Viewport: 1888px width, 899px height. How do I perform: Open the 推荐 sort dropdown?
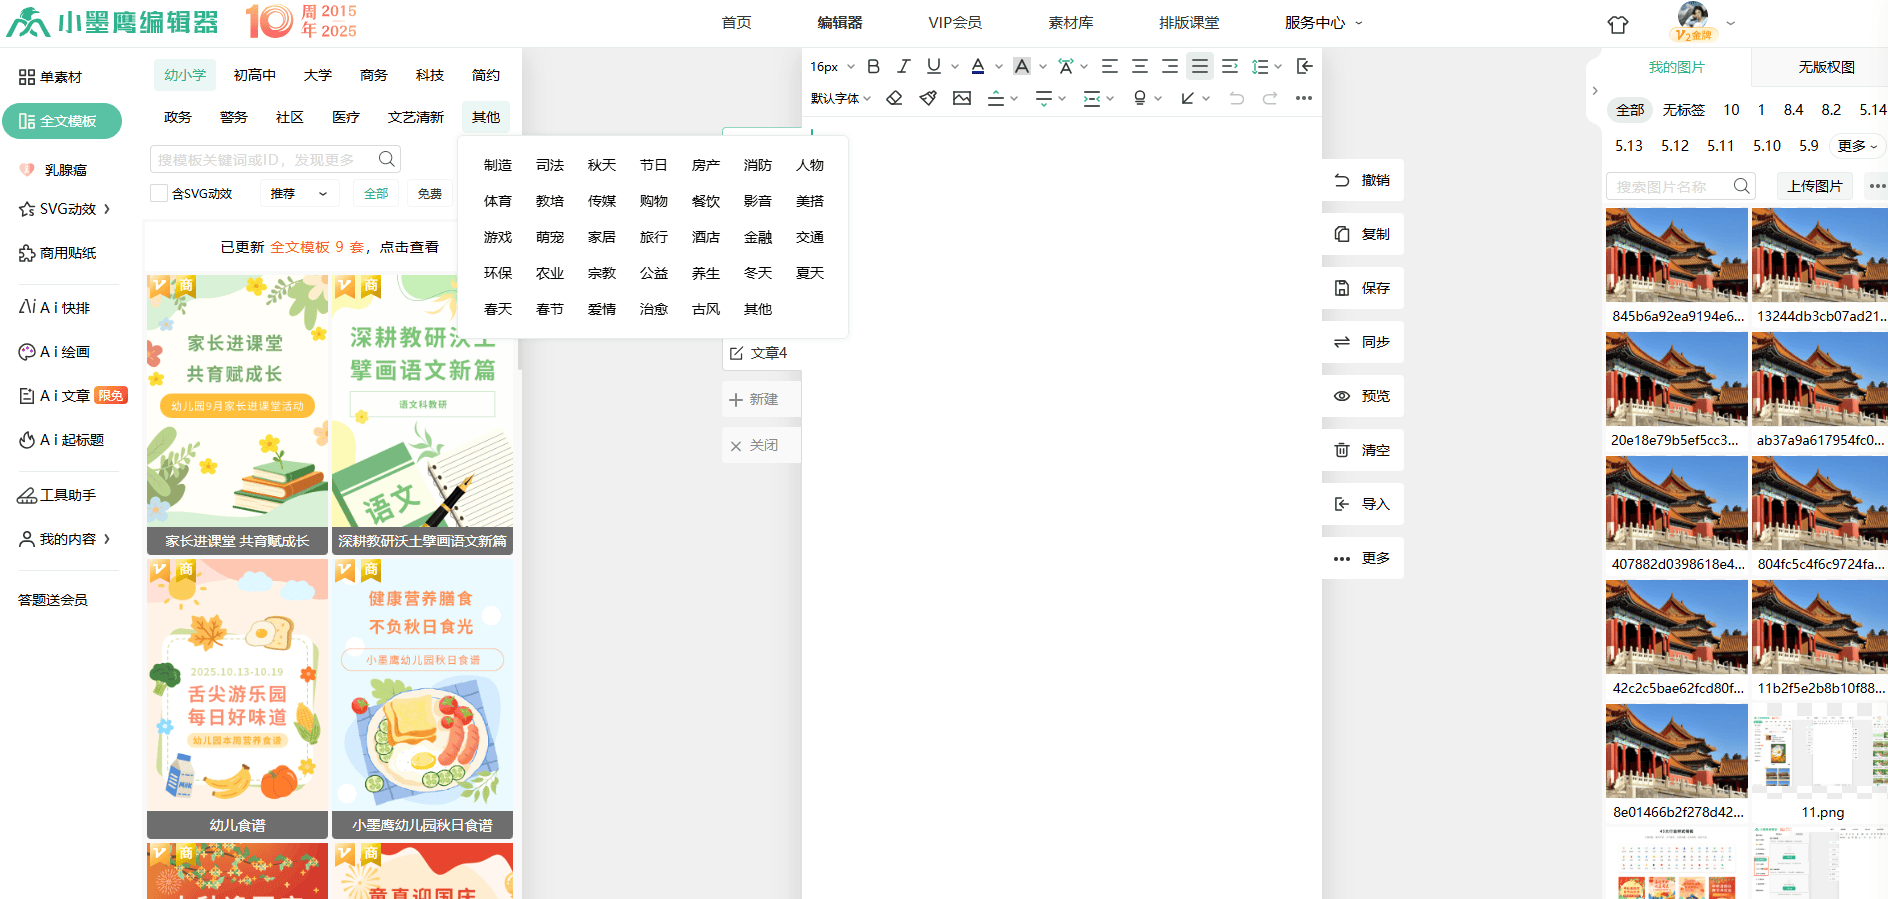click(298, 193)
